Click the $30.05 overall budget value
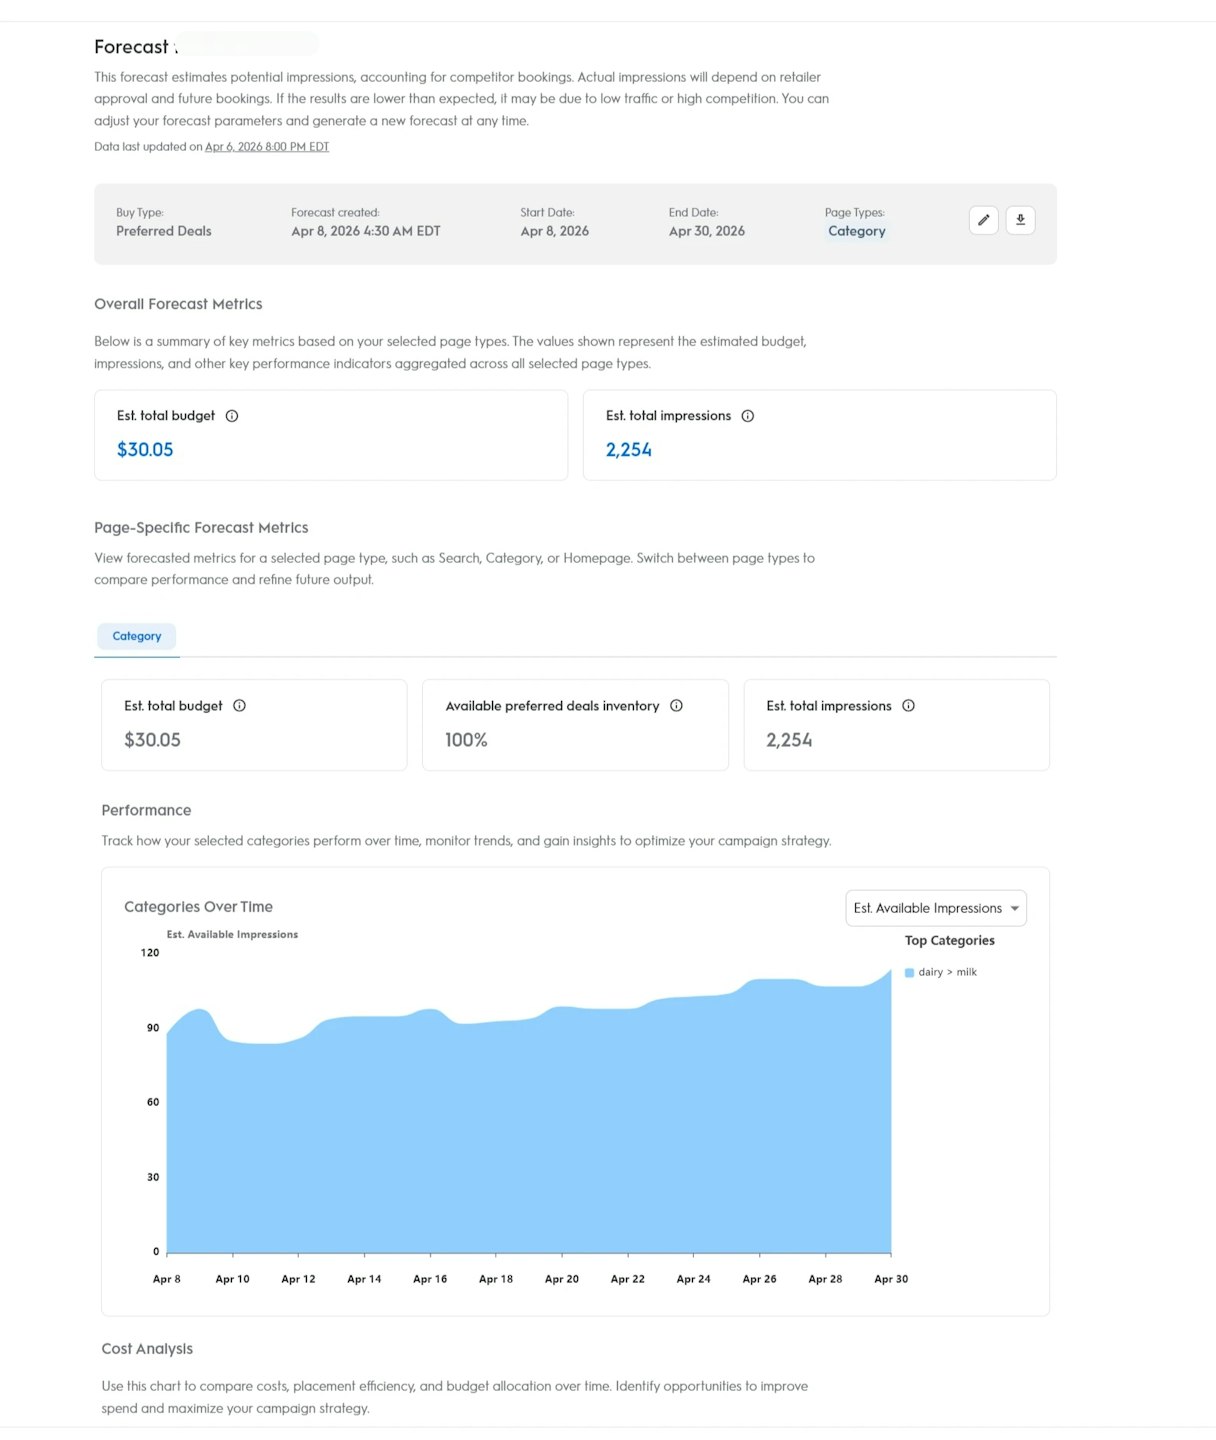 coord(145,450)
